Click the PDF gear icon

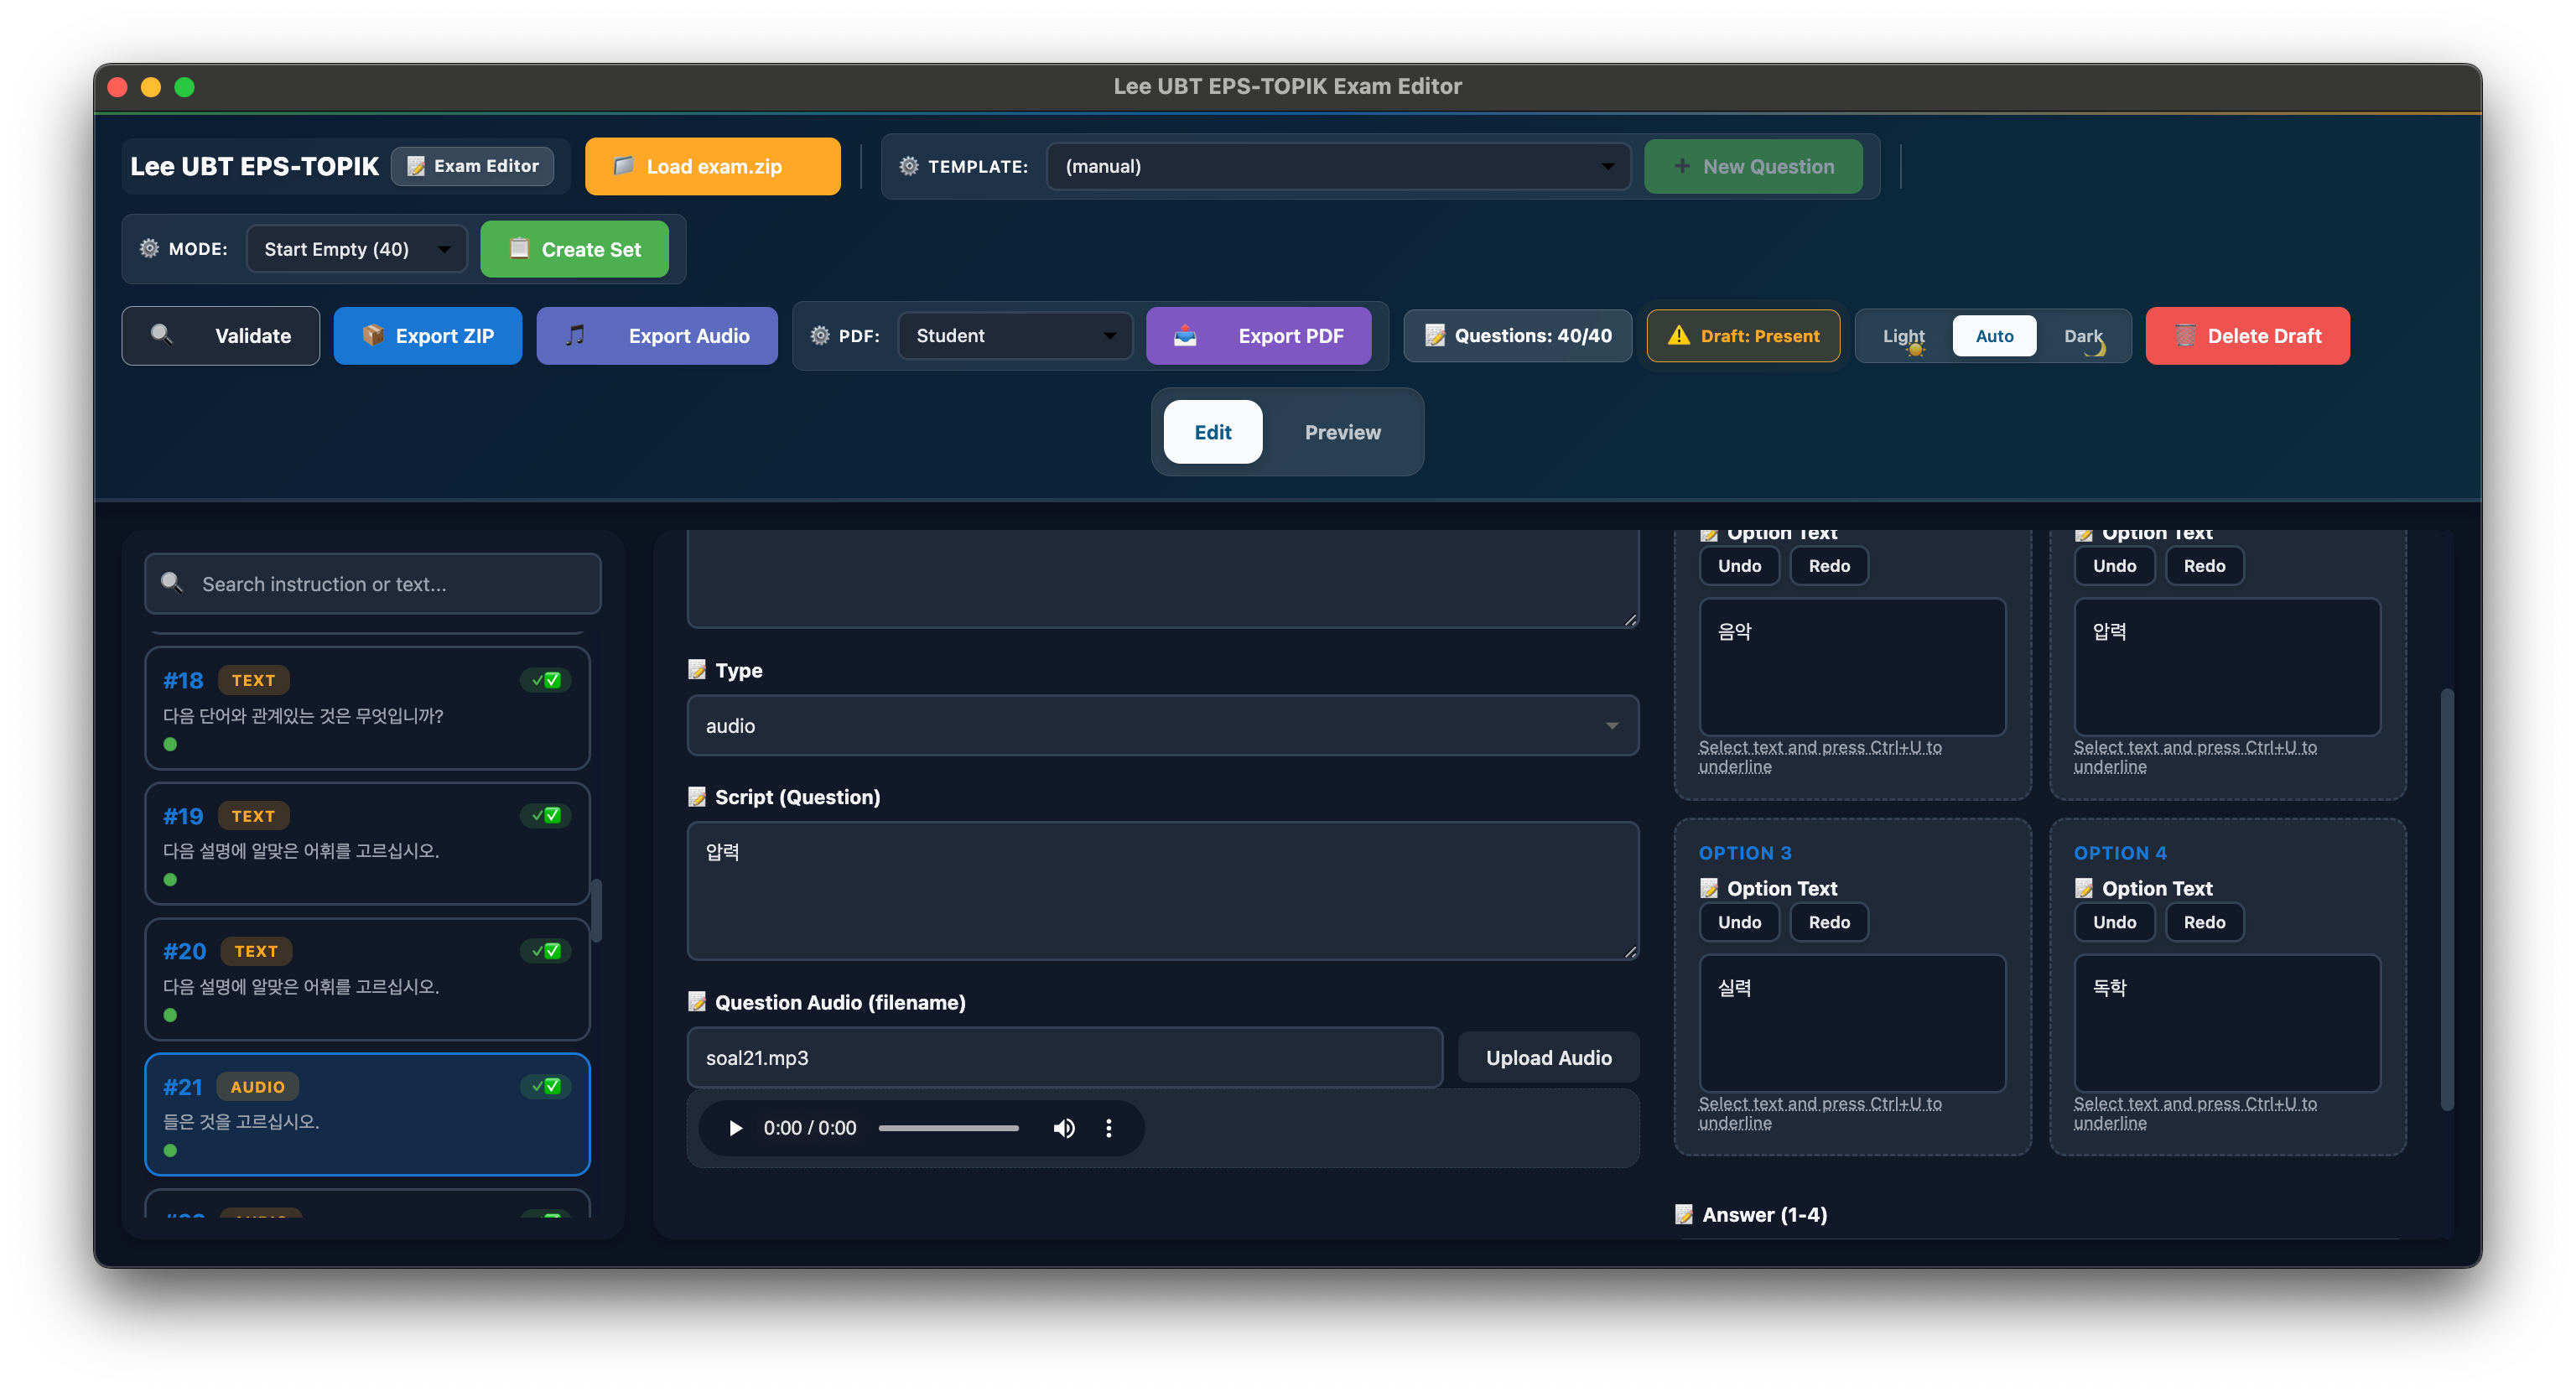[x=819, y=335]
